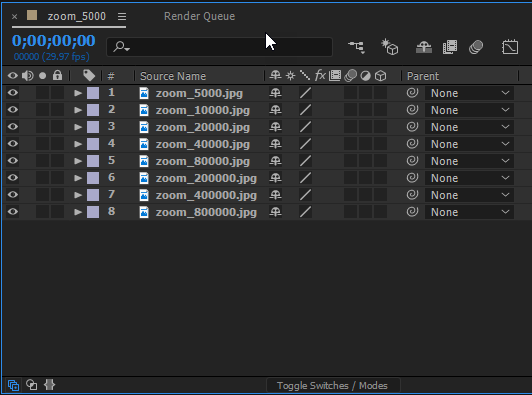
Task: Enable Frame Blending filmstrip icon
Action: click(x=450, y=47)
